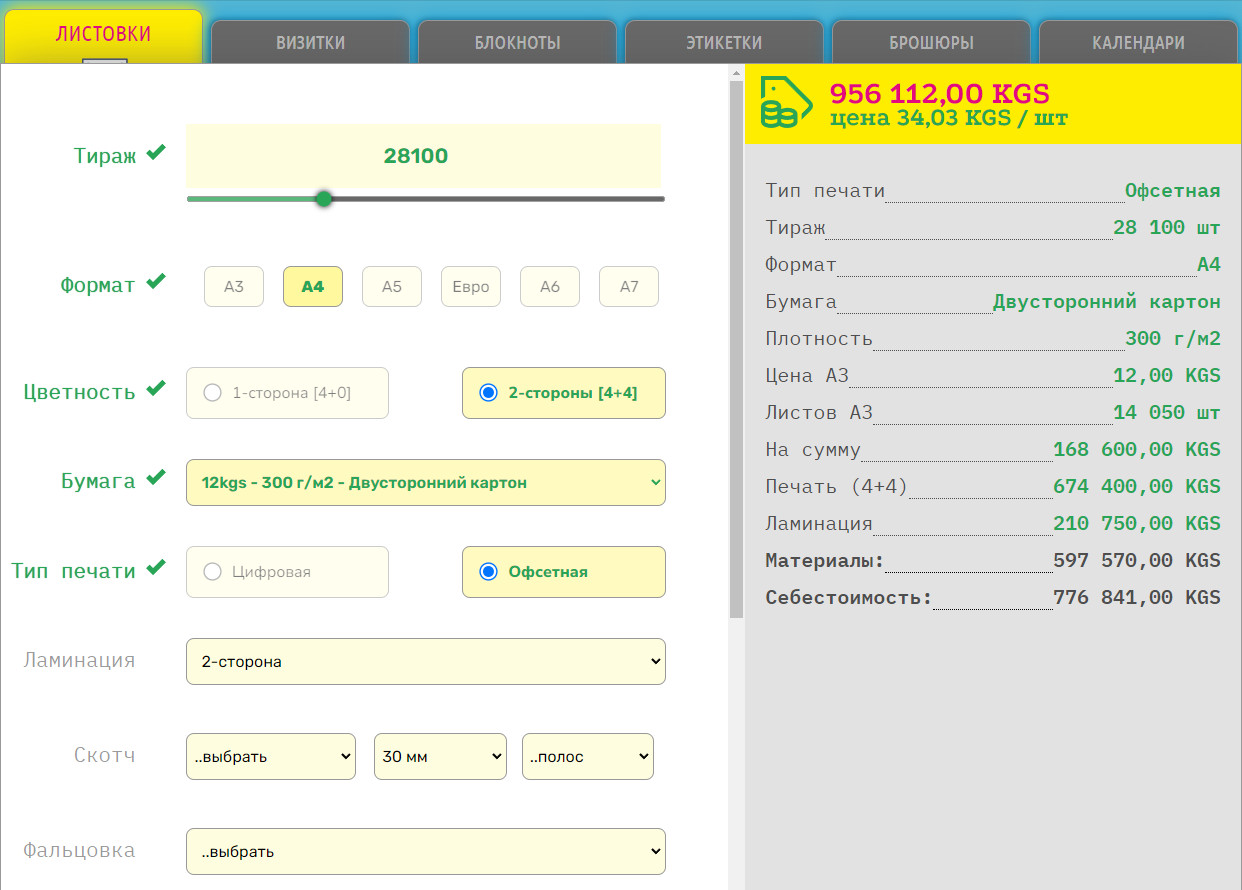Click the price tag coins icon

coord(786,102)
